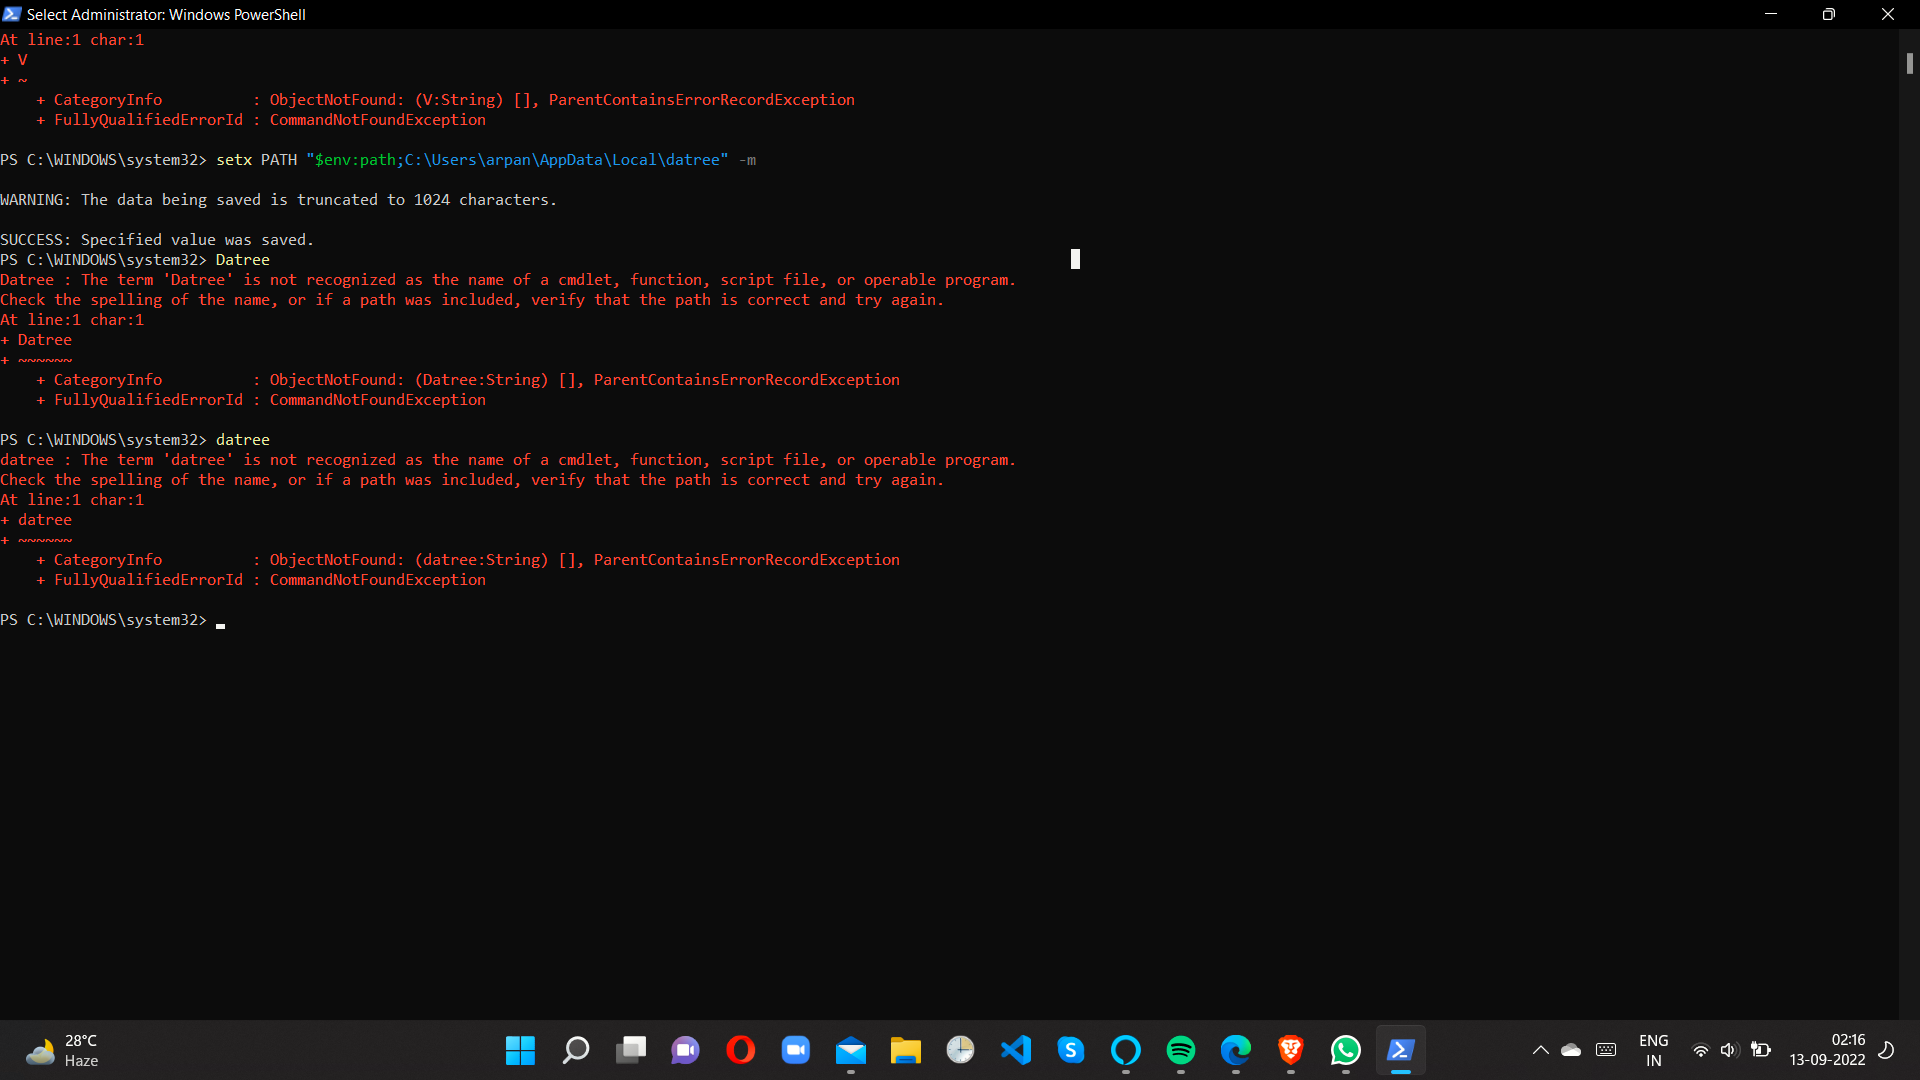The width and height of the screenshot is (1920, 1080).
Task: Open the Brave browser
Action: [1290, 1050]
